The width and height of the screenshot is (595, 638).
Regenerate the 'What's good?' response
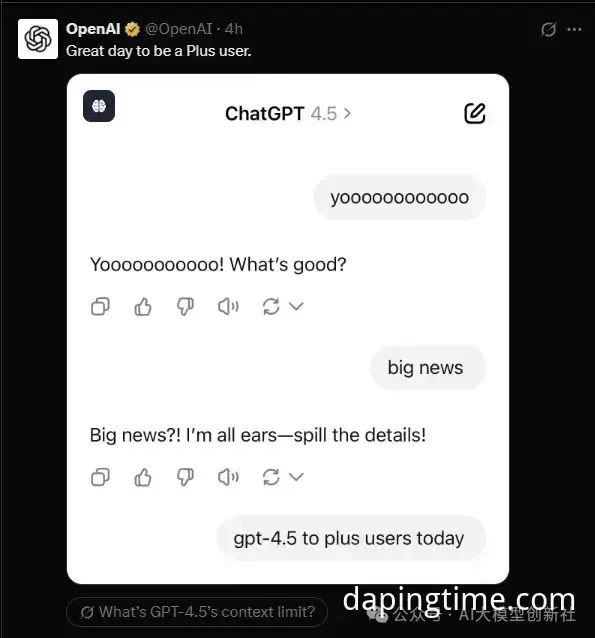271,306
